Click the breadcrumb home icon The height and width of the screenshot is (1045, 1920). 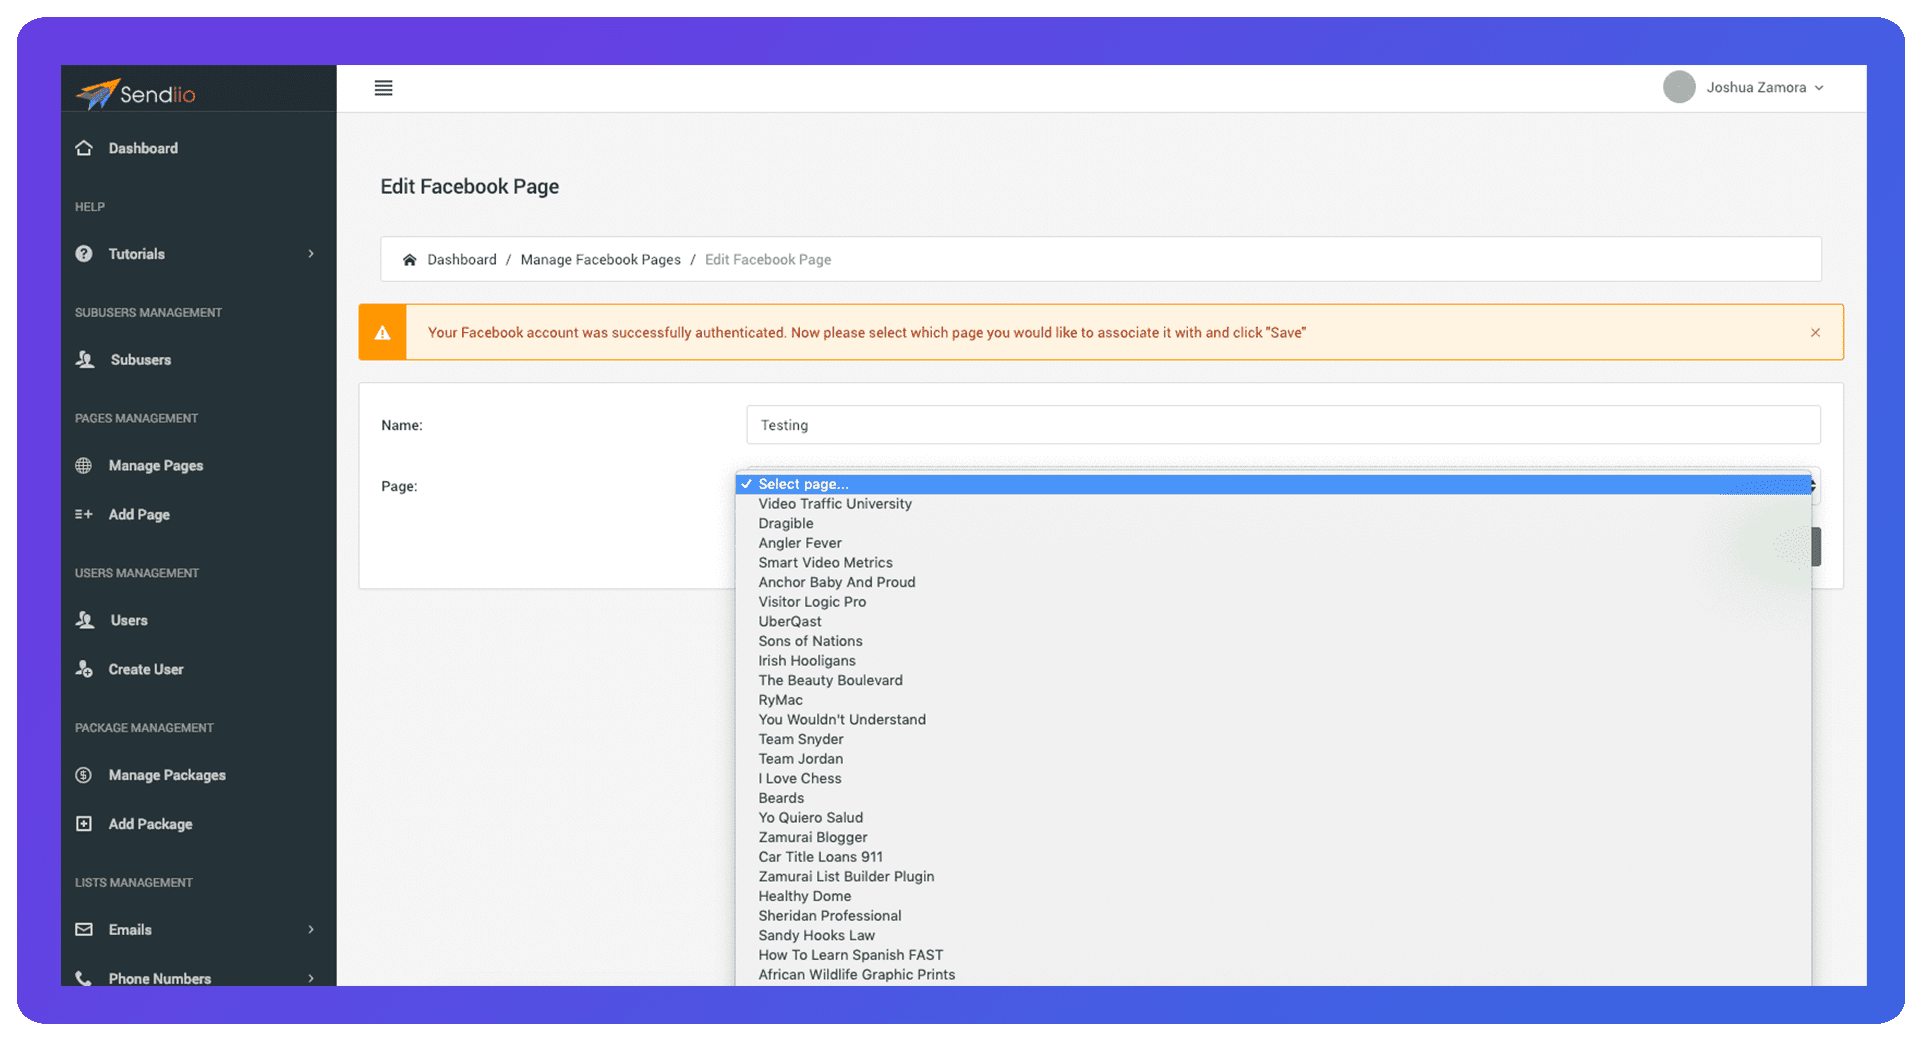click(x=409, y=260)
